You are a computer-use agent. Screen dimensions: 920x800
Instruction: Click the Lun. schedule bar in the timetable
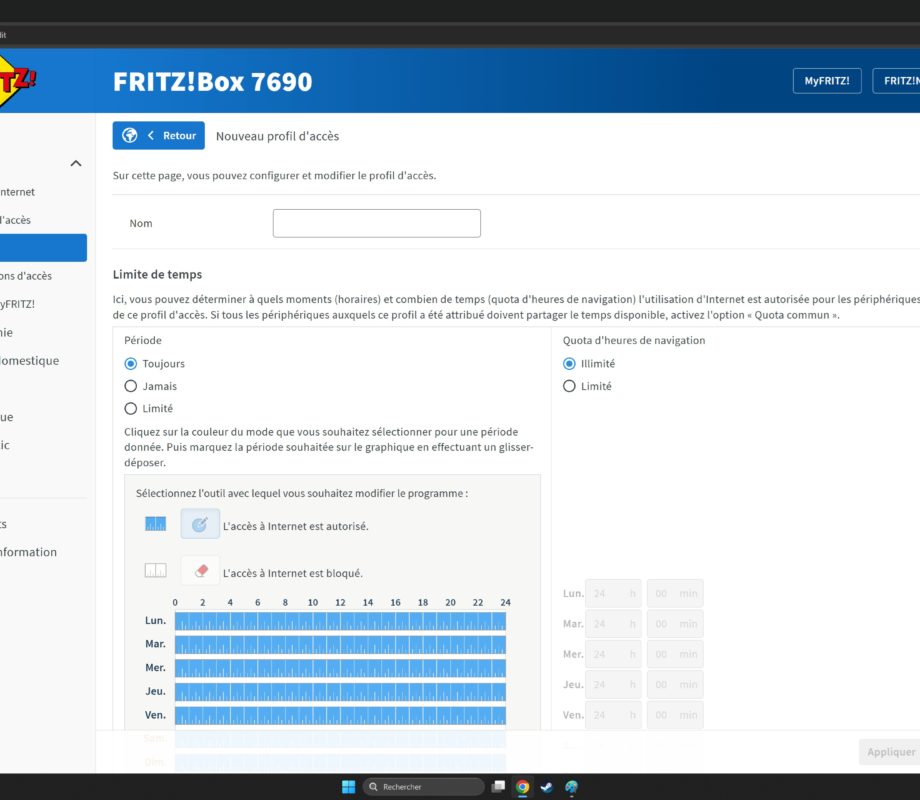340,621
